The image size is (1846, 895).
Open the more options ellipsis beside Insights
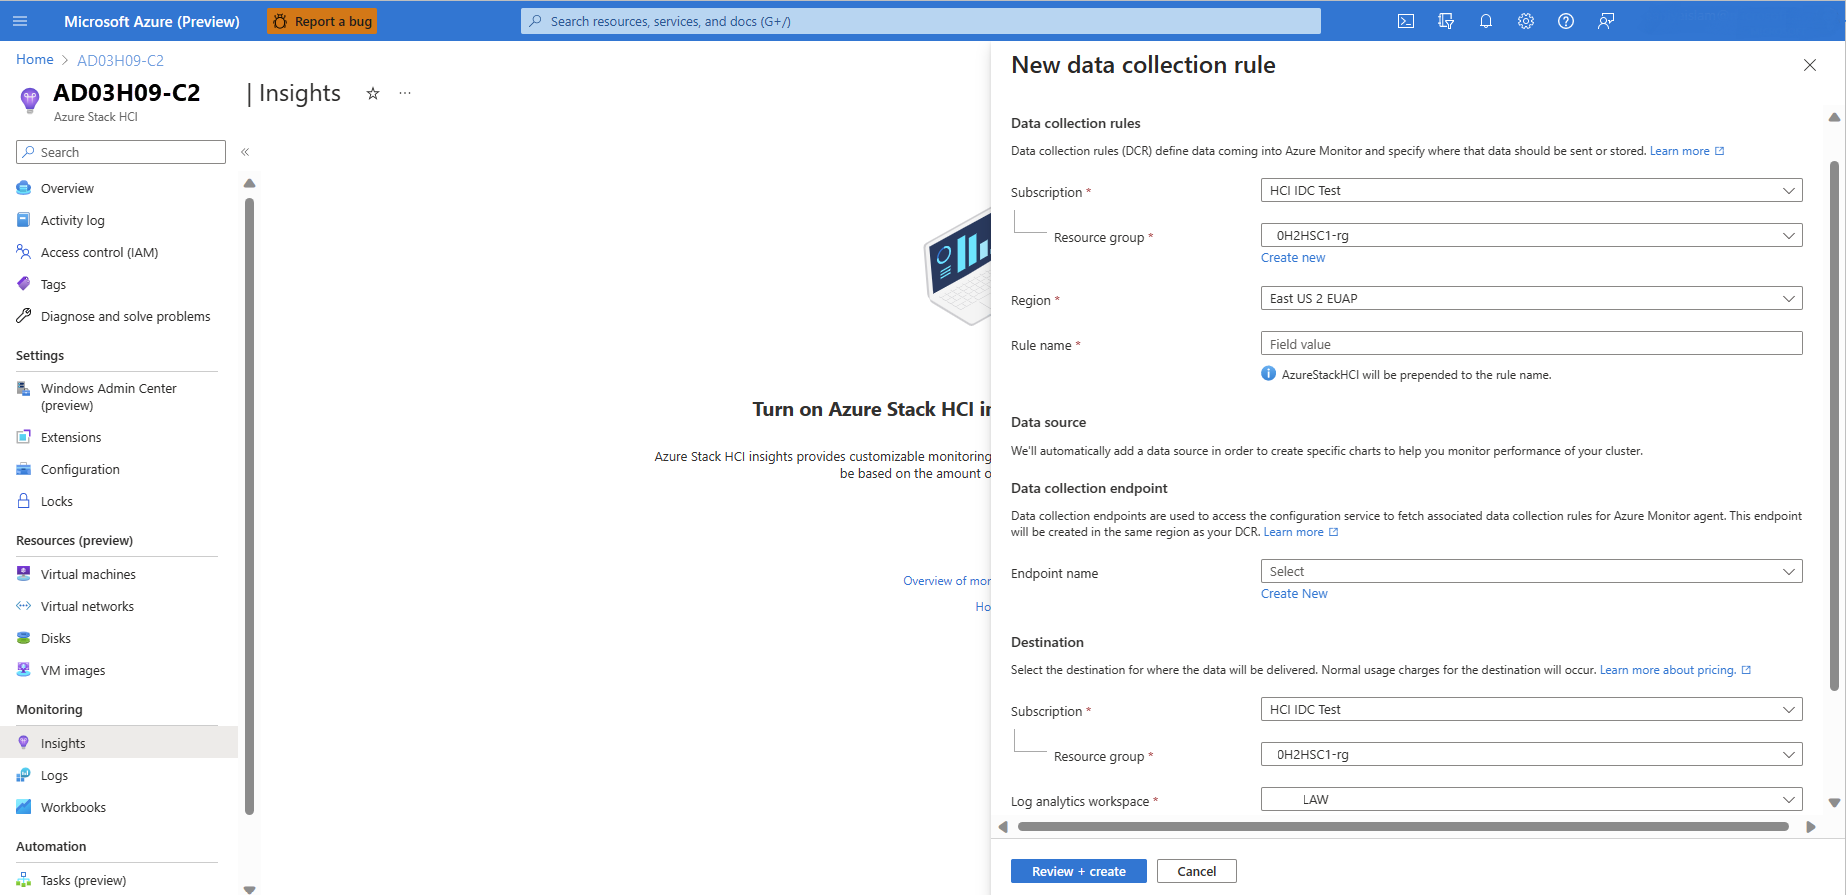tap(405, 93)
